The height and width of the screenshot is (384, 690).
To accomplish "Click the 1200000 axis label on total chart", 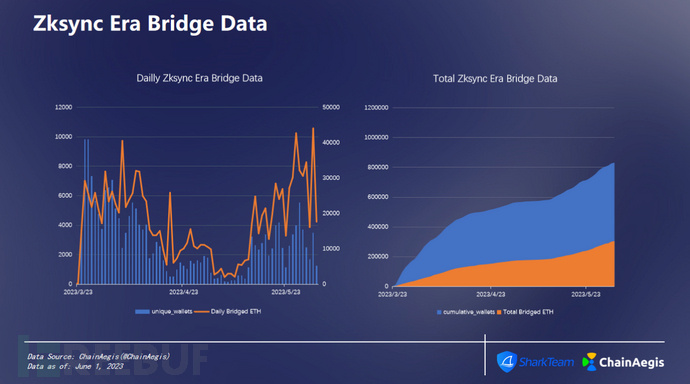I will 376,108.
